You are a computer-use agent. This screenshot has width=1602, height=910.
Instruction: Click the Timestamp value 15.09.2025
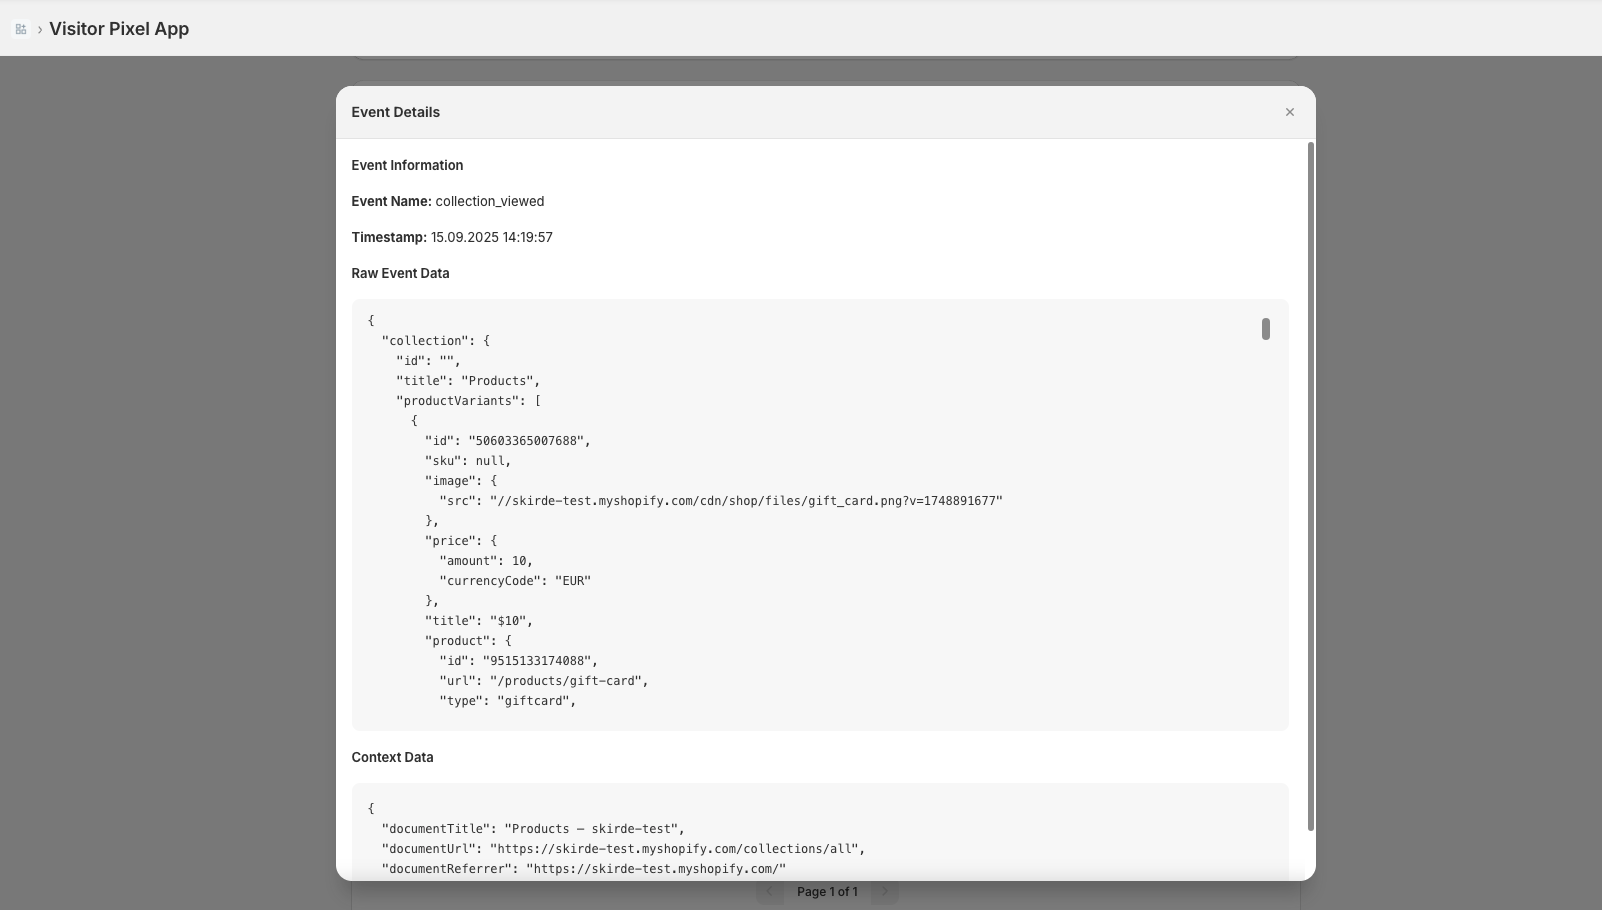(464, 237)
